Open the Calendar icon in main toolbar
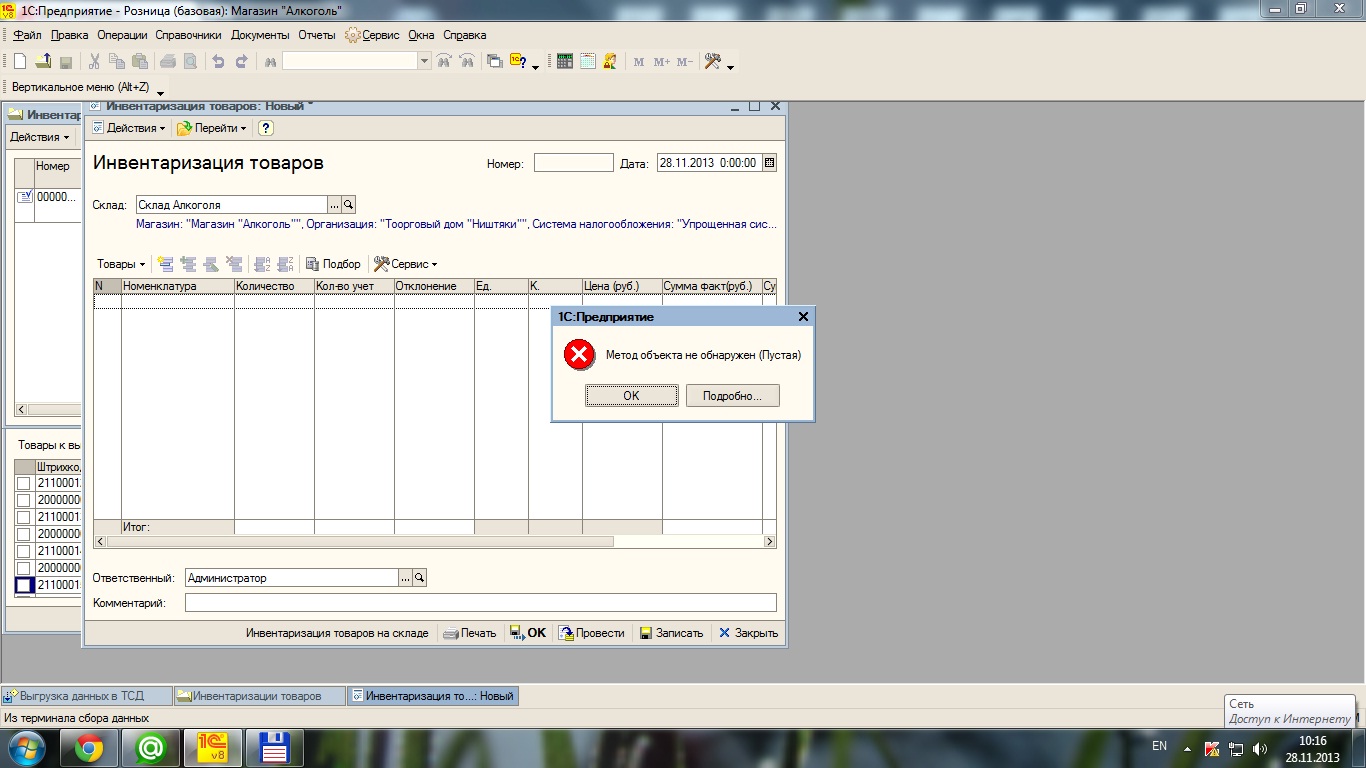The height and width of the screenshot is (768, 1366). (588, 62)
